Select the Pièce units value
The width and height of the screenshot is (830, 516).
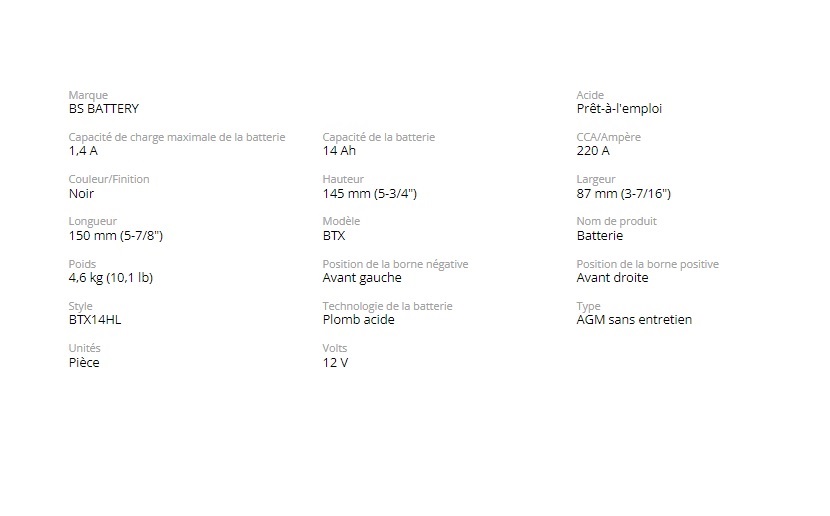(84, 363)
